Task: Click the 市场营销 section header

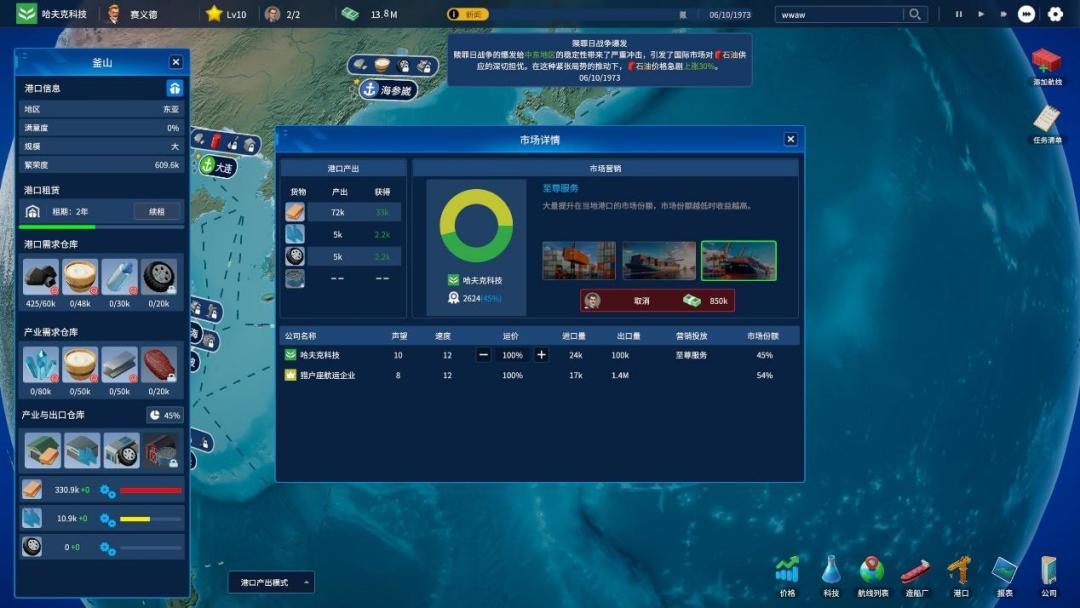Action: pyautogui.click(x=605, y=168)
